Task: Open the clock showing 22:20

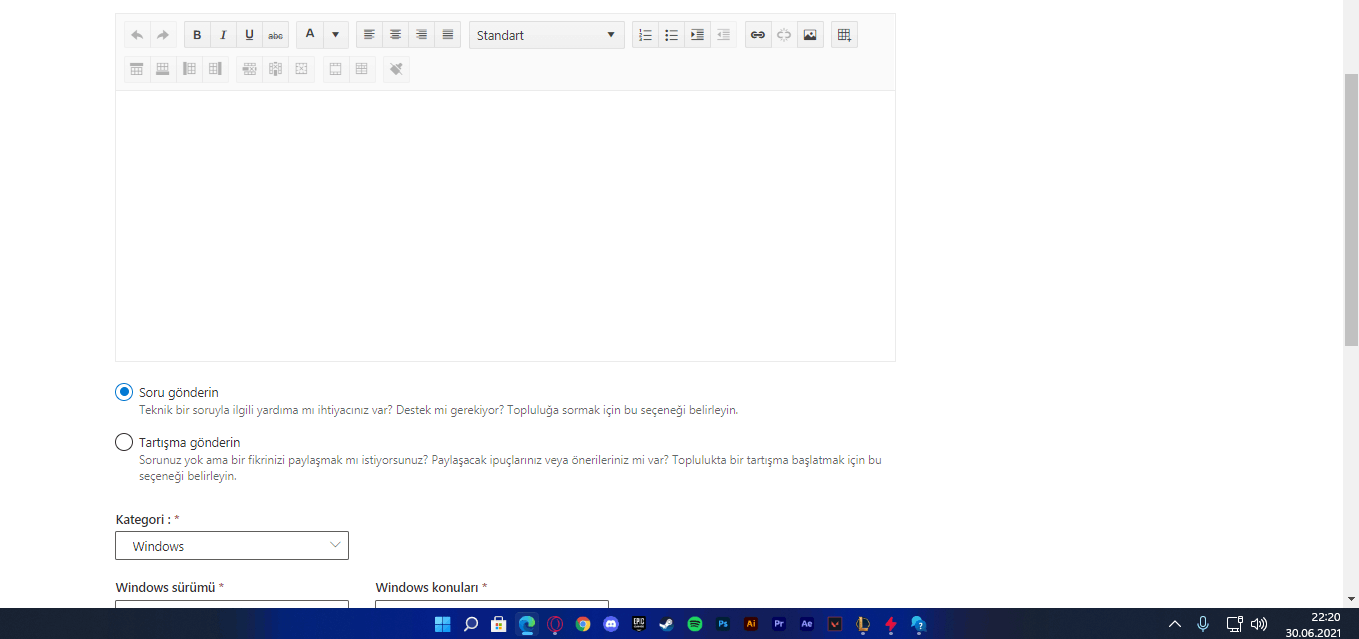Action: 1312,624
